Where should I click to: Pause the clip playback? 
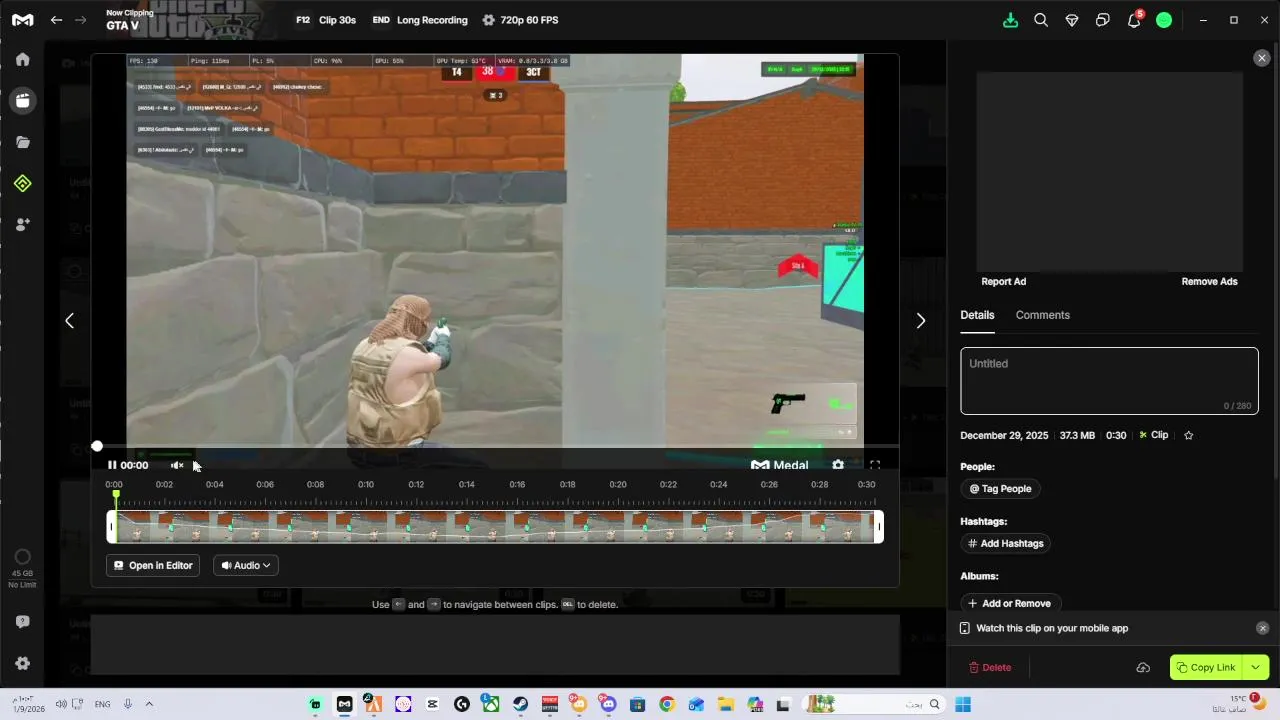pos(112,465)
